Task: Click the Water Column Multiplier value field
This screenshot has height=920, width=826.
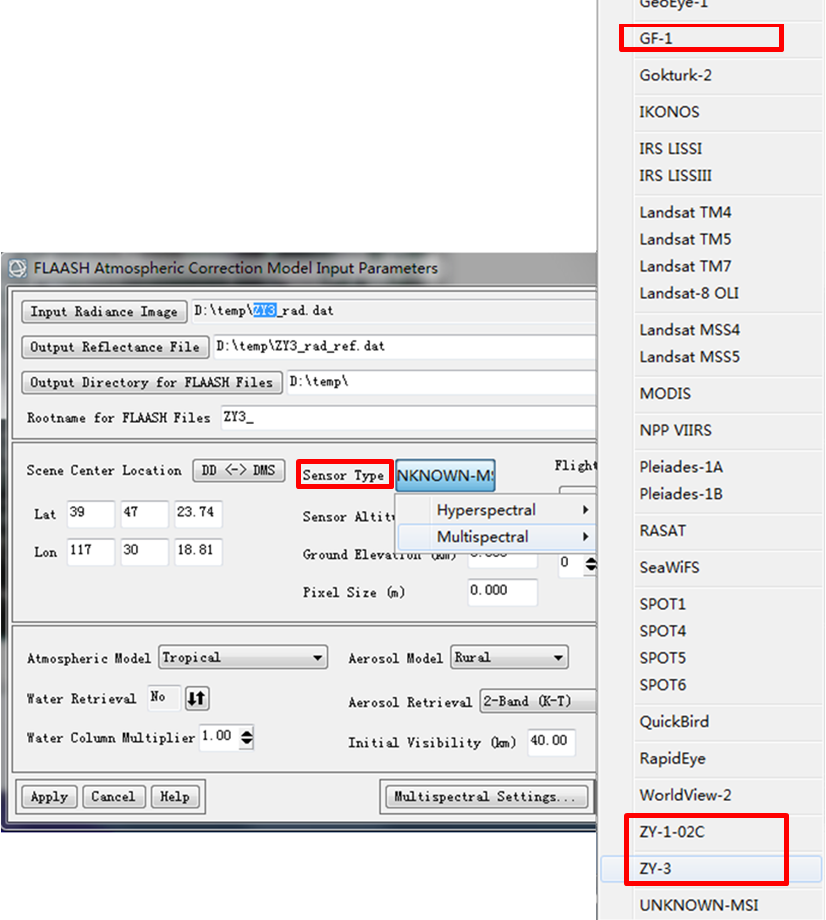Action: point(220,738)
